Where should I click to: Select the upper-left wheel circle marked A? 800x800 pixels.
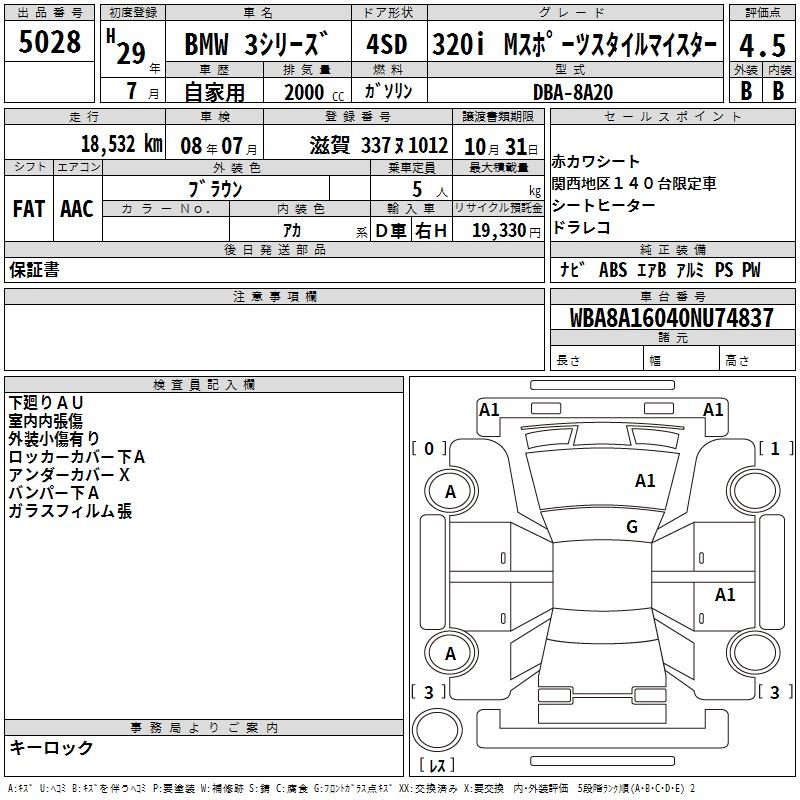point(450,491)
